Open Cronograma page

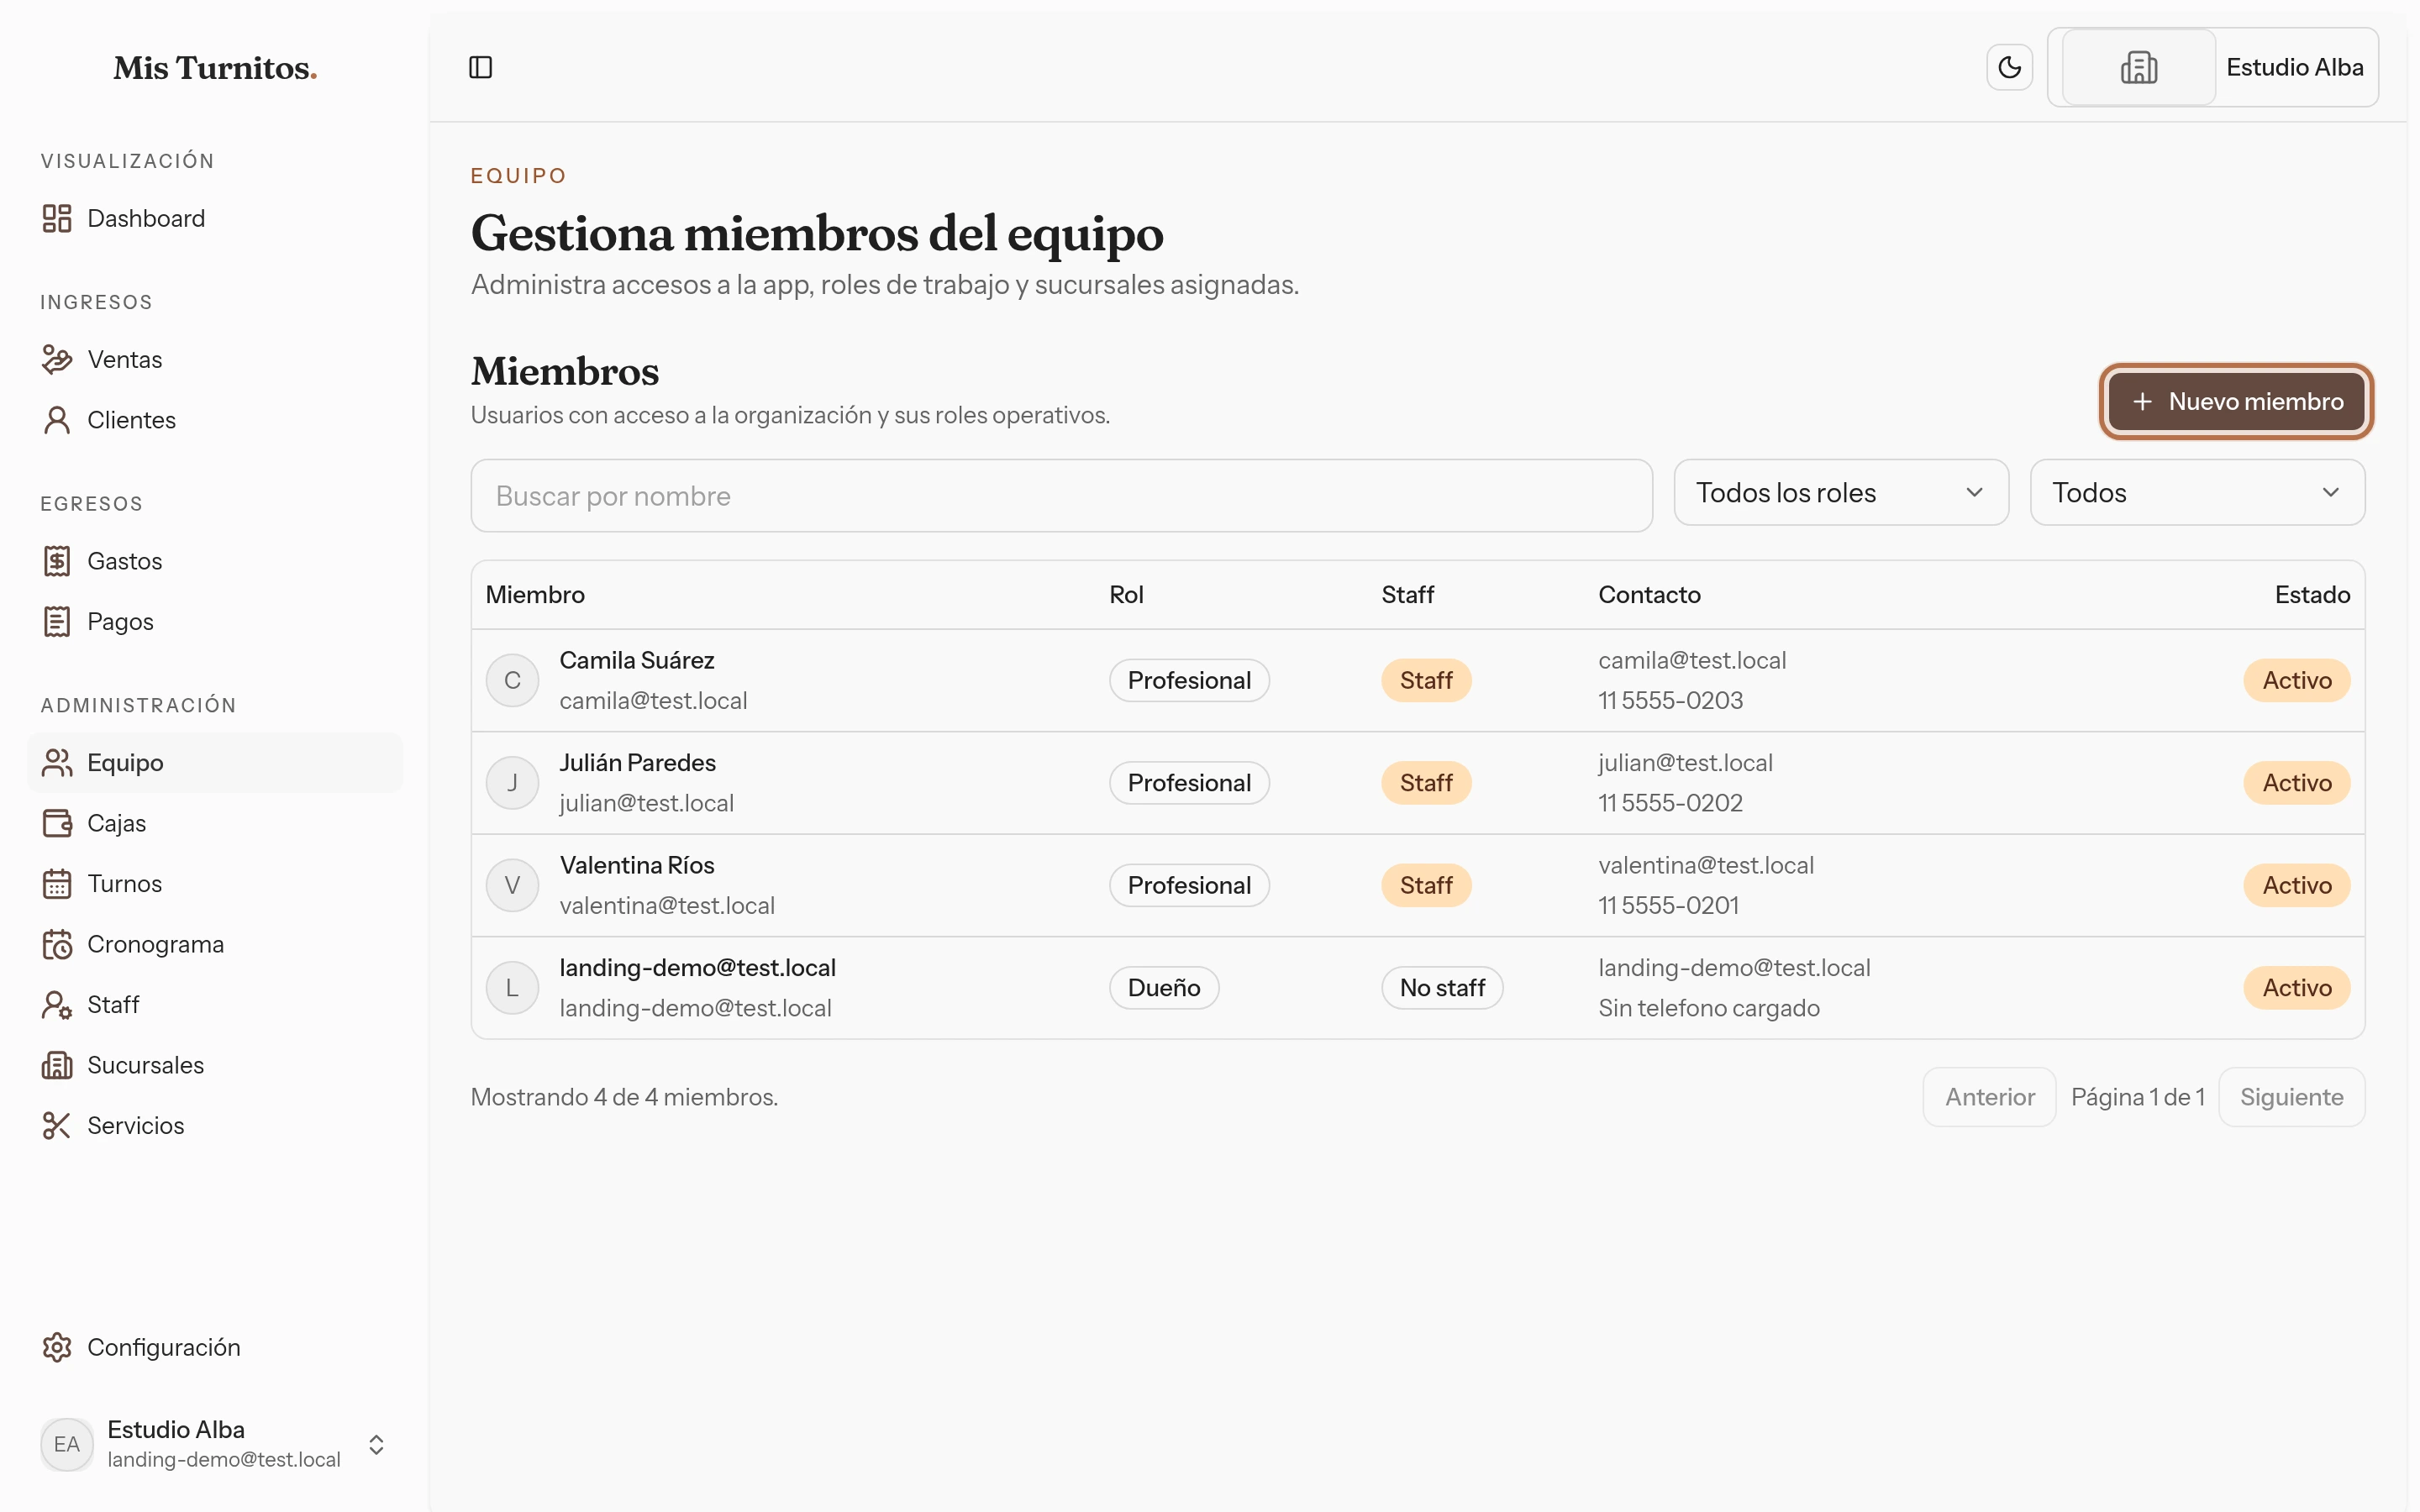pyautogui.click(x=215, y=944)
